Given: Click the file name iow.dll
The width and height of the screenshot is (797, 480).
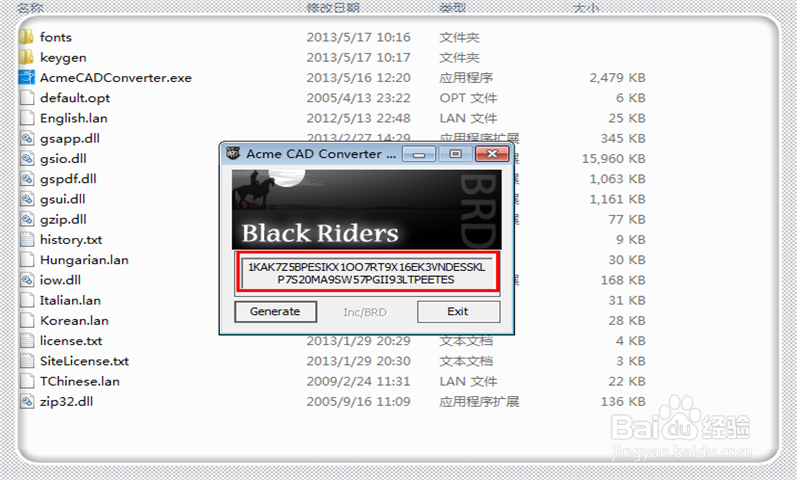Looking at the screenshot, I should (60, 280).
